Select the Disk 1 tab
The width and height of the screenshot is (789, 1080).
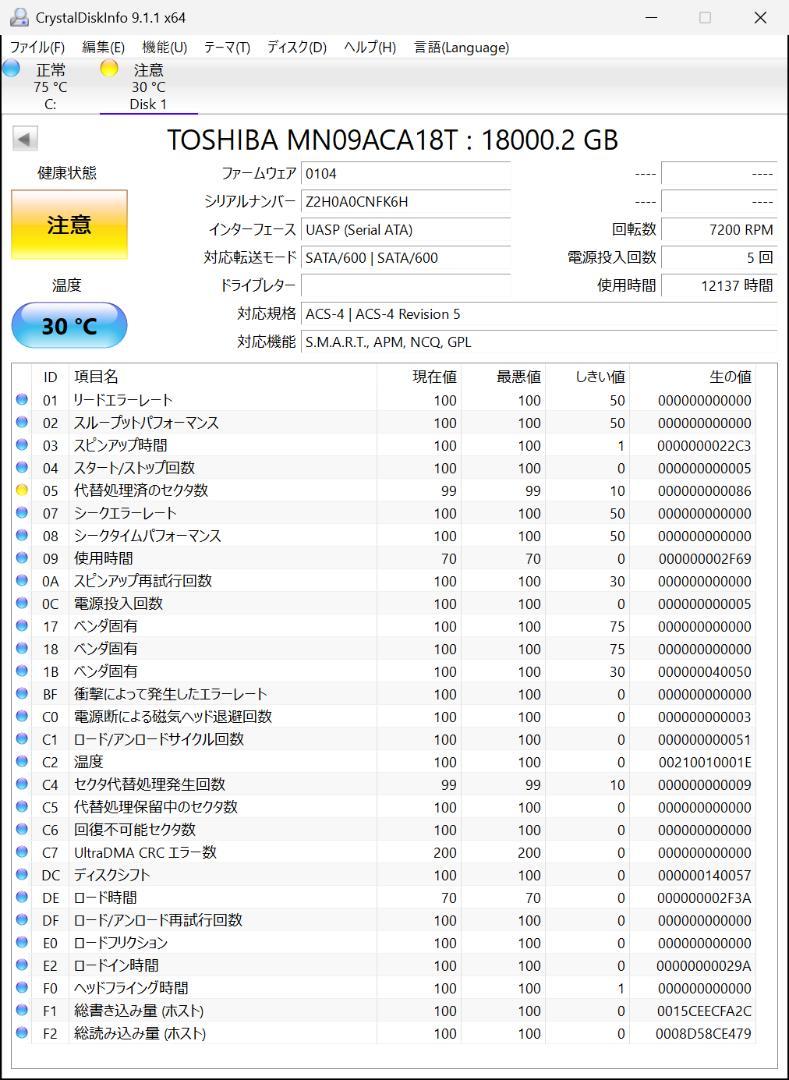(x=149, y=86)
